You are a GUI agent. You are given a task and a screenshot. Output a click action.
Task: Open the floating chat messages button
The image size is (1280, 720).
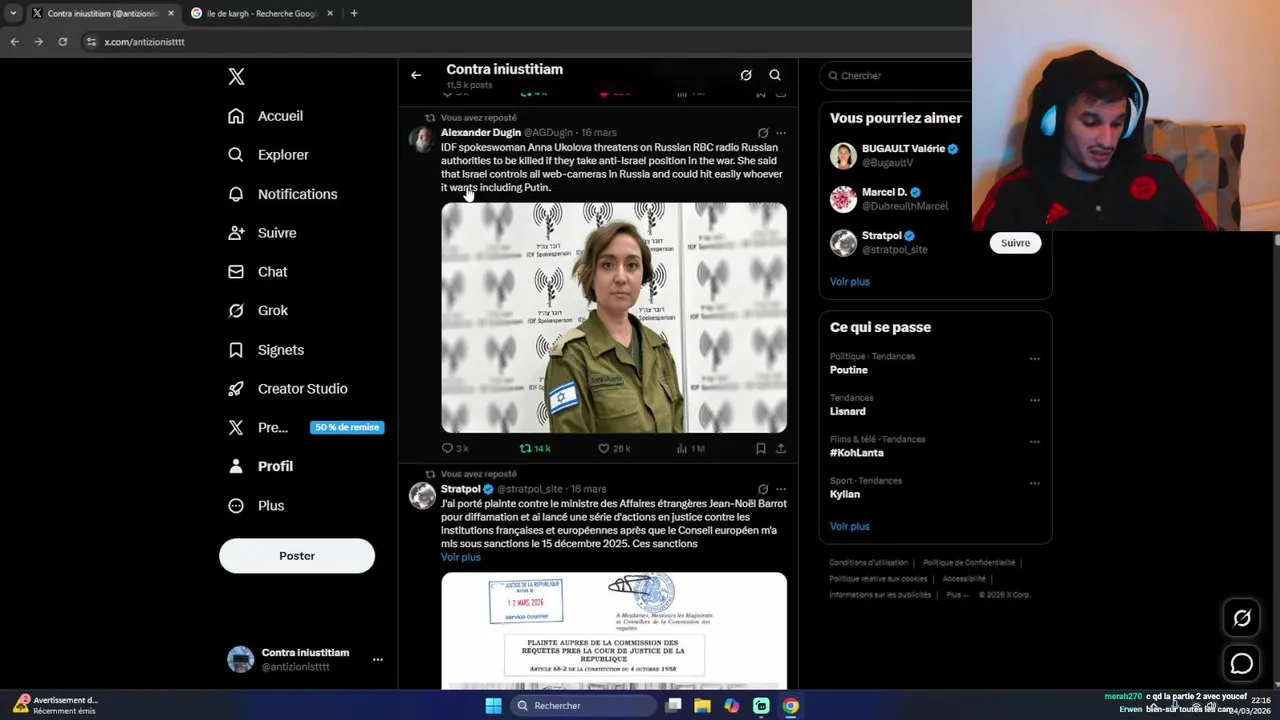[x=1242, y=663]
